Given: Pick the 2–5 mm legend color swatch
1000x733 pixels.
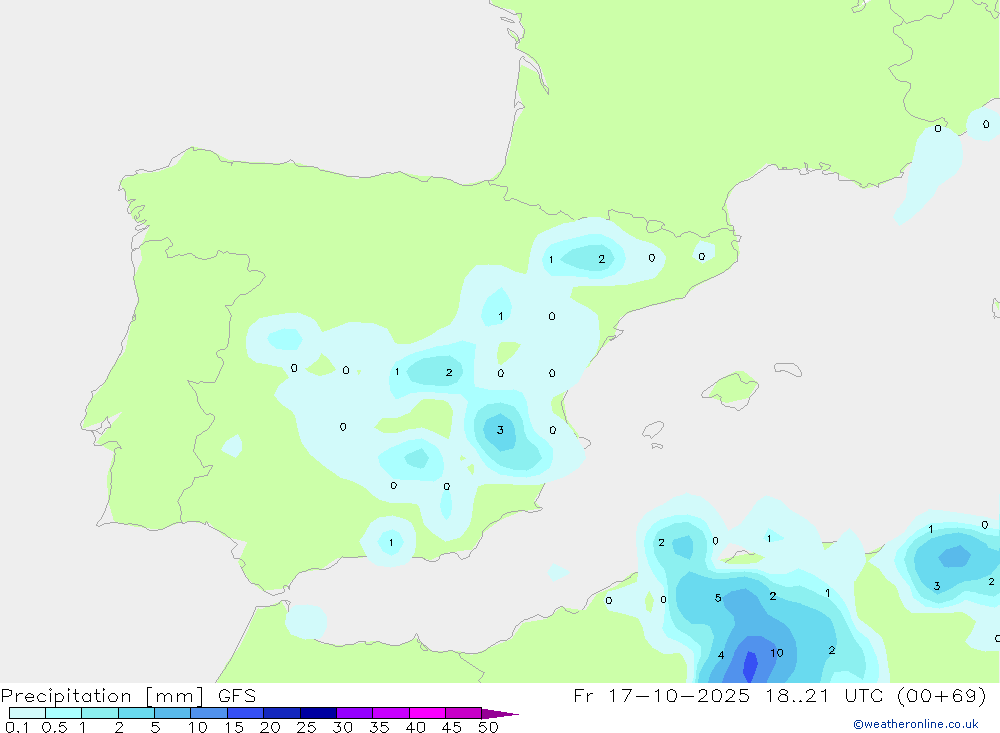Looking at the screenshot, I should click(136, 713).
